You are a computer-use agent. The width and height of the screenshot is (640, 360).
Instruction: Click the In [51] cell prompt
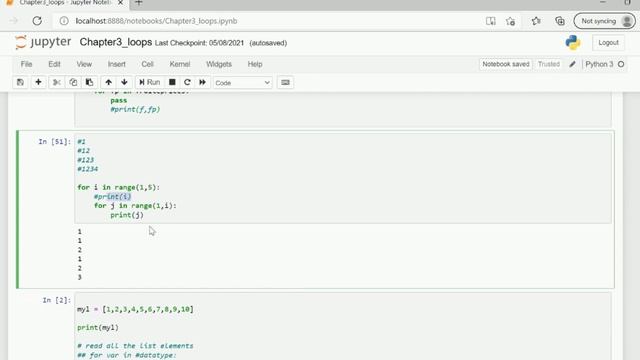(x=55, y=142)
